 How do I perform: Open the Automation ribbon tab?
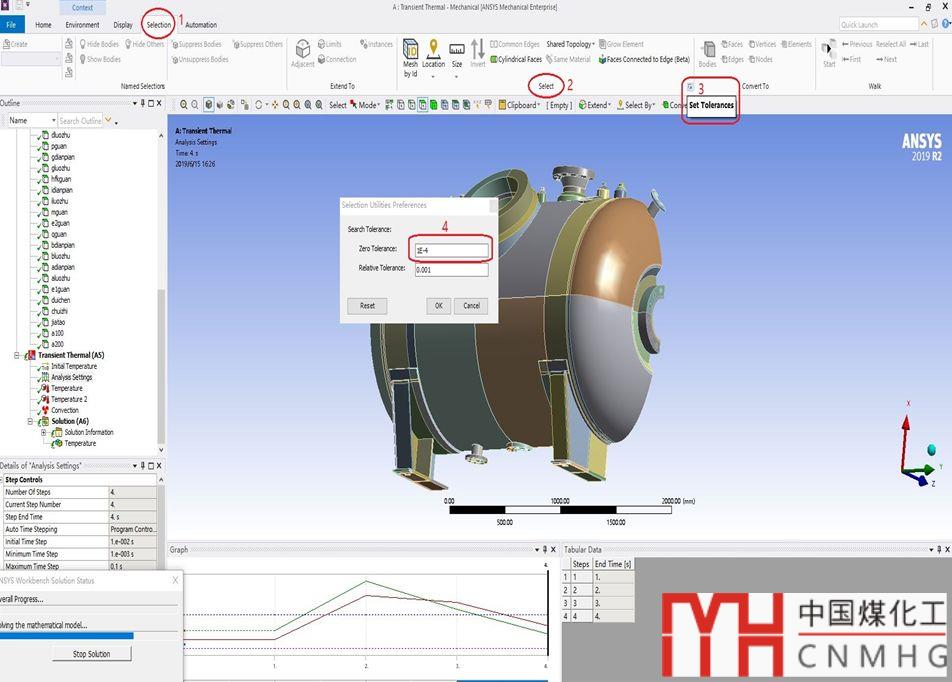(x=201, y=25)
